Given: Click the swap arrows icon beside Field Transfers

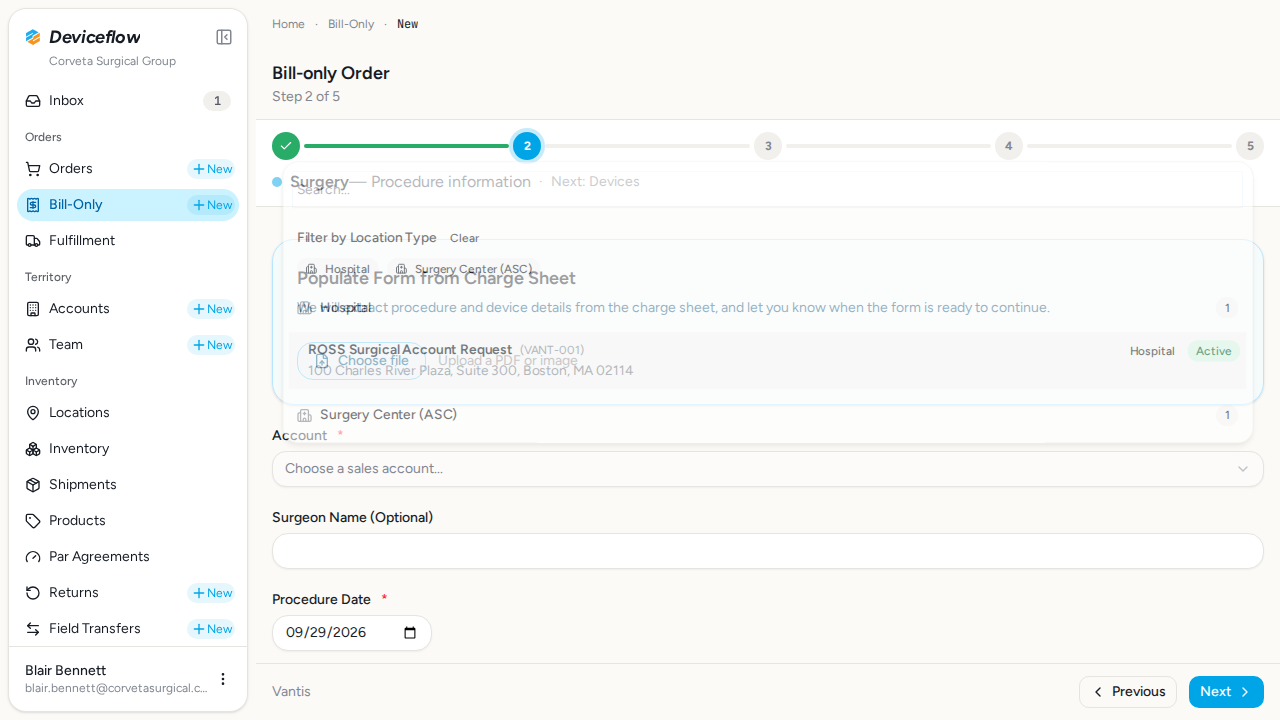Looking at the screenshot, I should (x=33, y=629).
